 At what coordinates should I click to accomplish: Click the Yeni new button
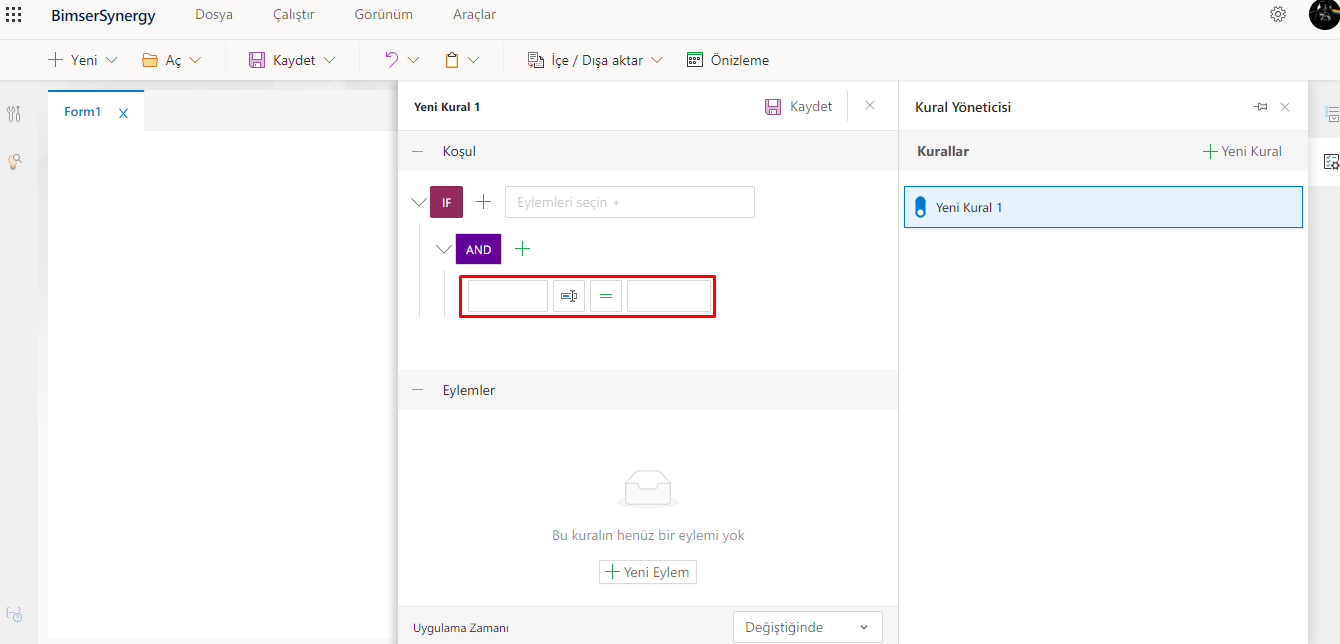[x=72, y=60]
